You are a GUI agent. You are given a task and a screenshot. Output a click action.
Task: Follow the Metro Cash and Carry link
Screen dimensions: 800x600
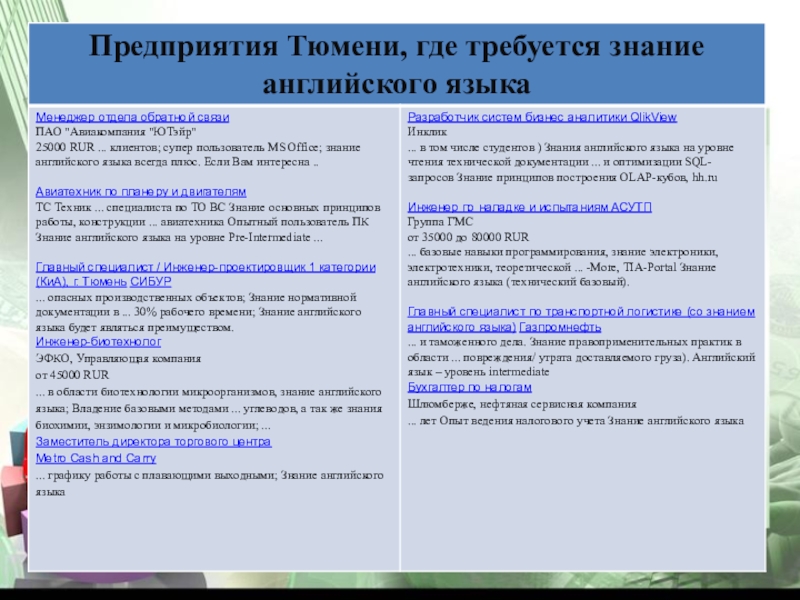pos(96,458)
